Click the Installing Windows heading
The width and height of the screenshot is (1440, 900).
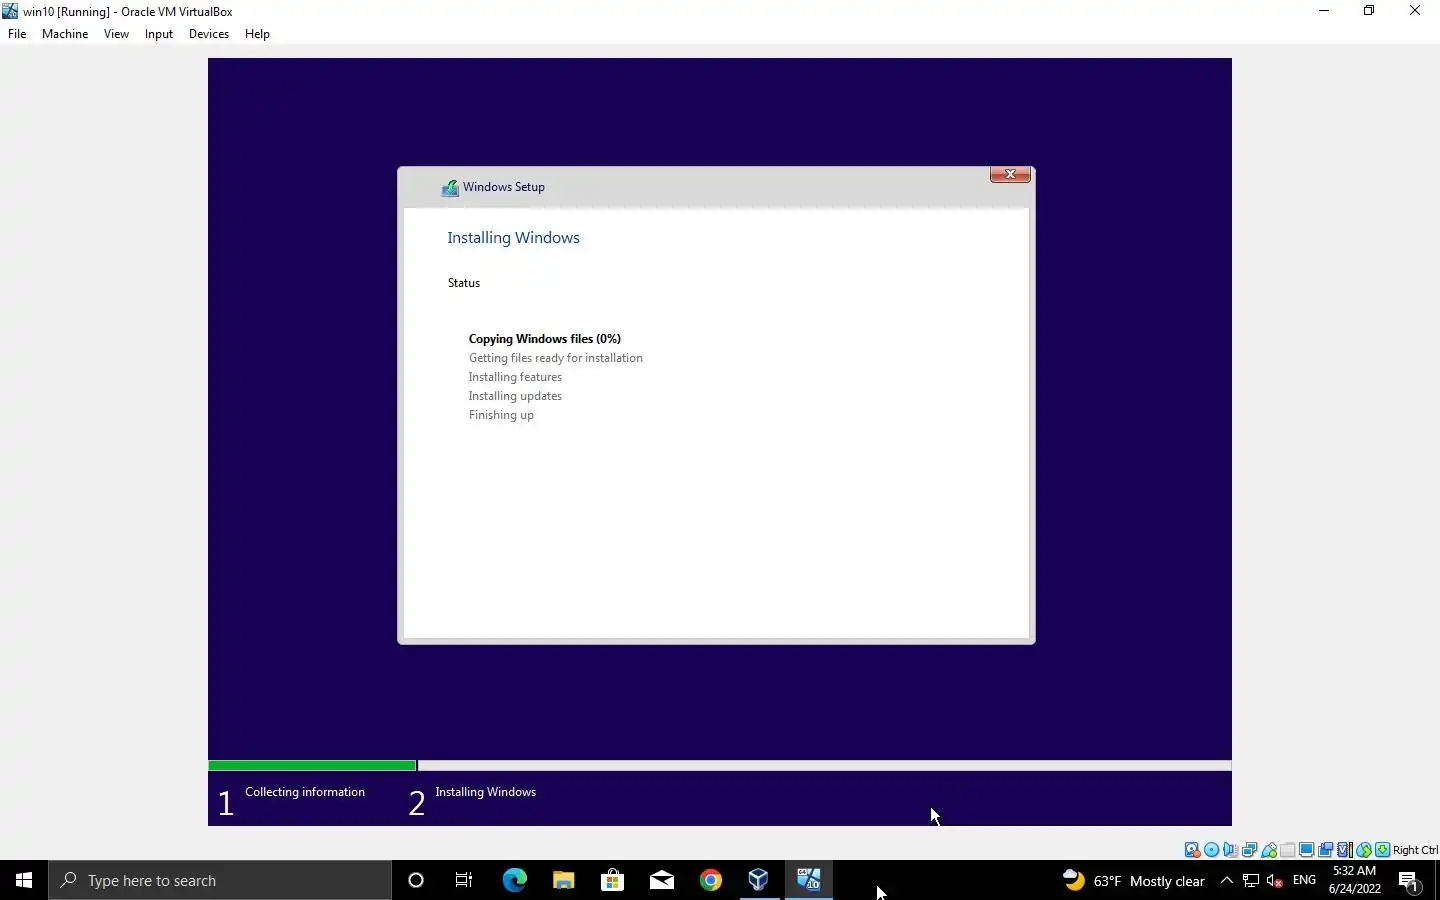(513, 238)
